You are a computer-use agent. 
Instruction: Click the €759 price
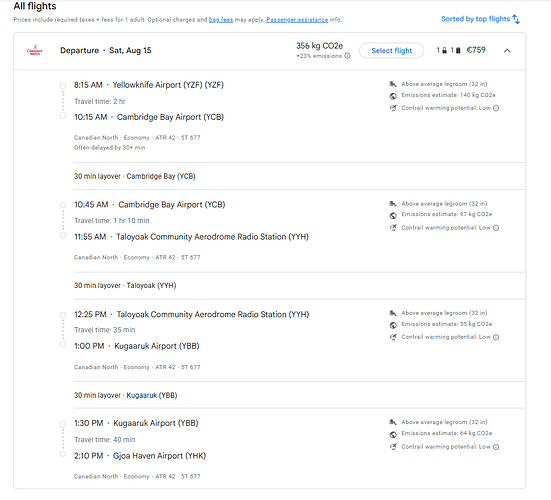click(476, 50)
